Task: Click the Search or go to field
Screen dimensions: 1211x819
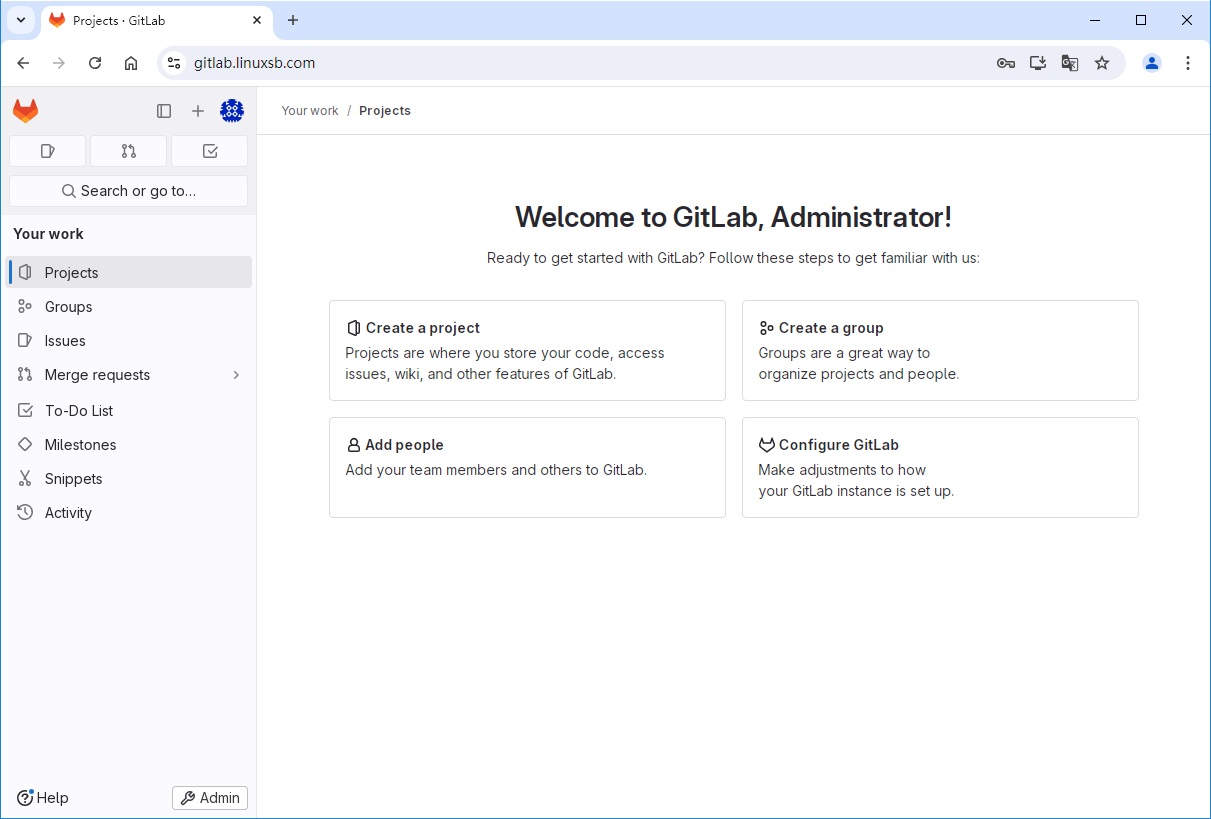Action: coord(128,191)
